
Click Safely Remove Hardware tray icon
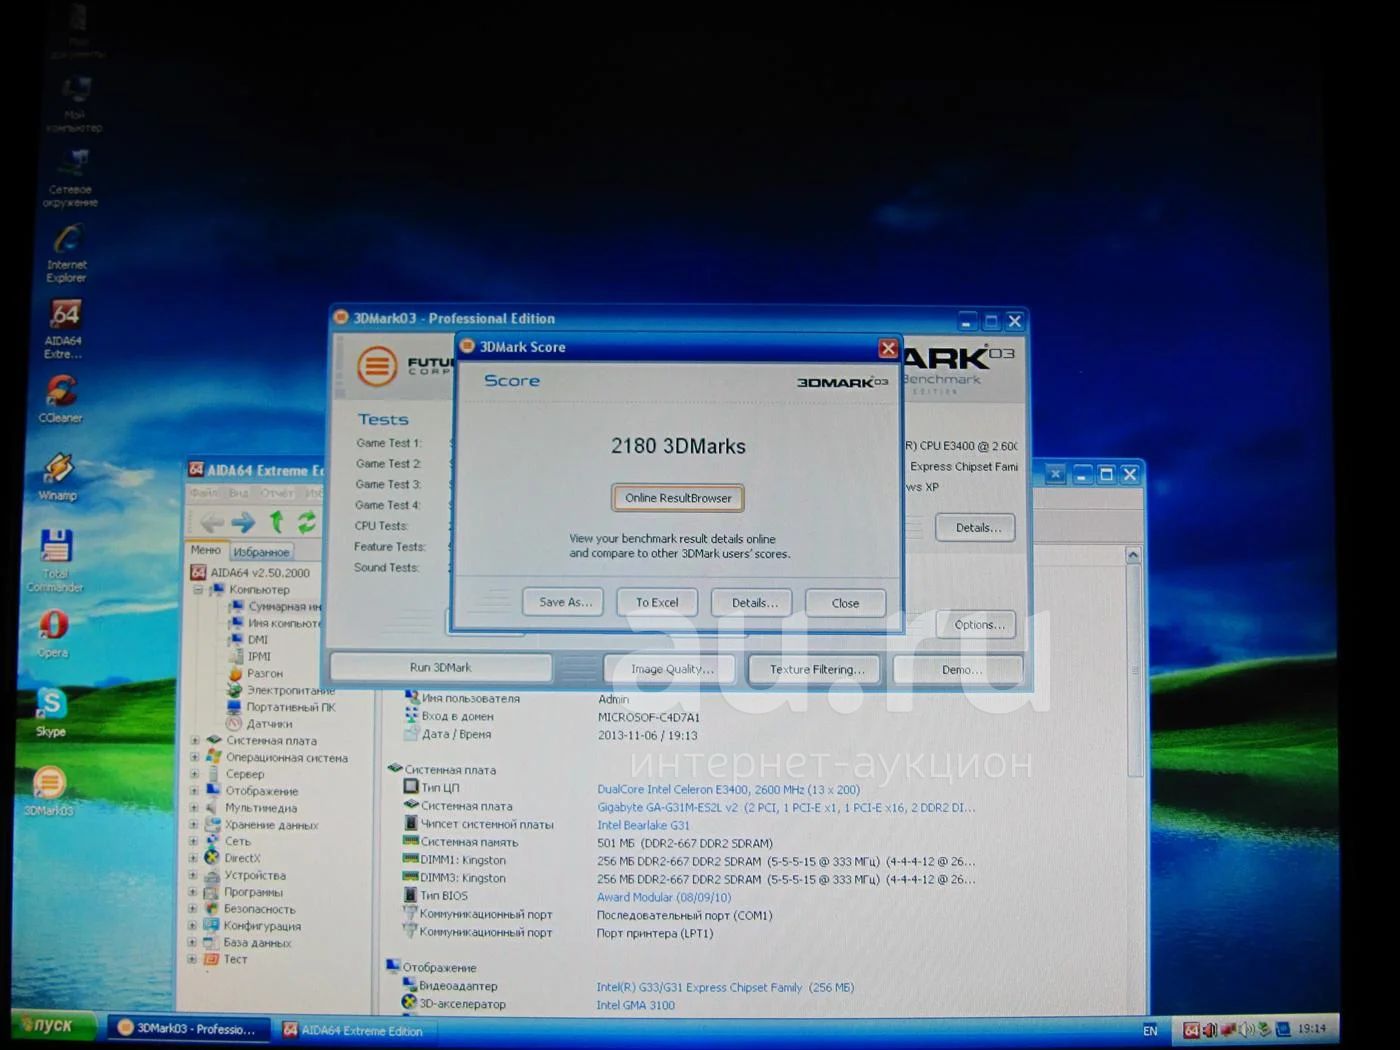[x=1266, y=1029]
